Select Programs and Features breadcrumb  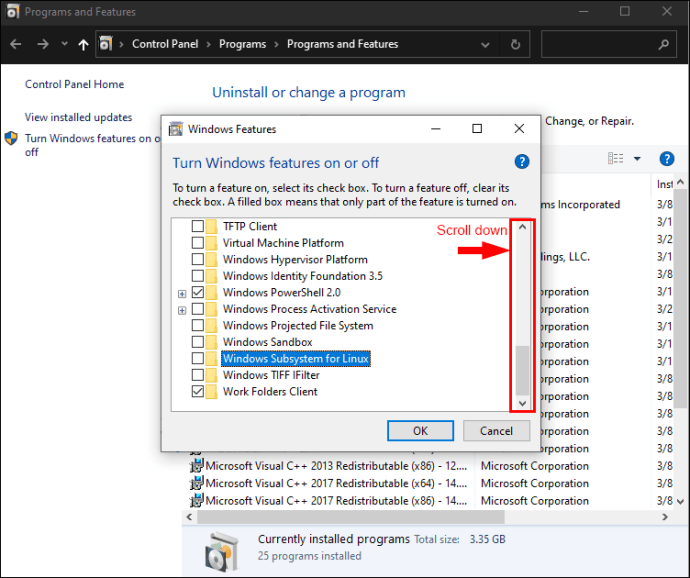(x=342, y=44)
